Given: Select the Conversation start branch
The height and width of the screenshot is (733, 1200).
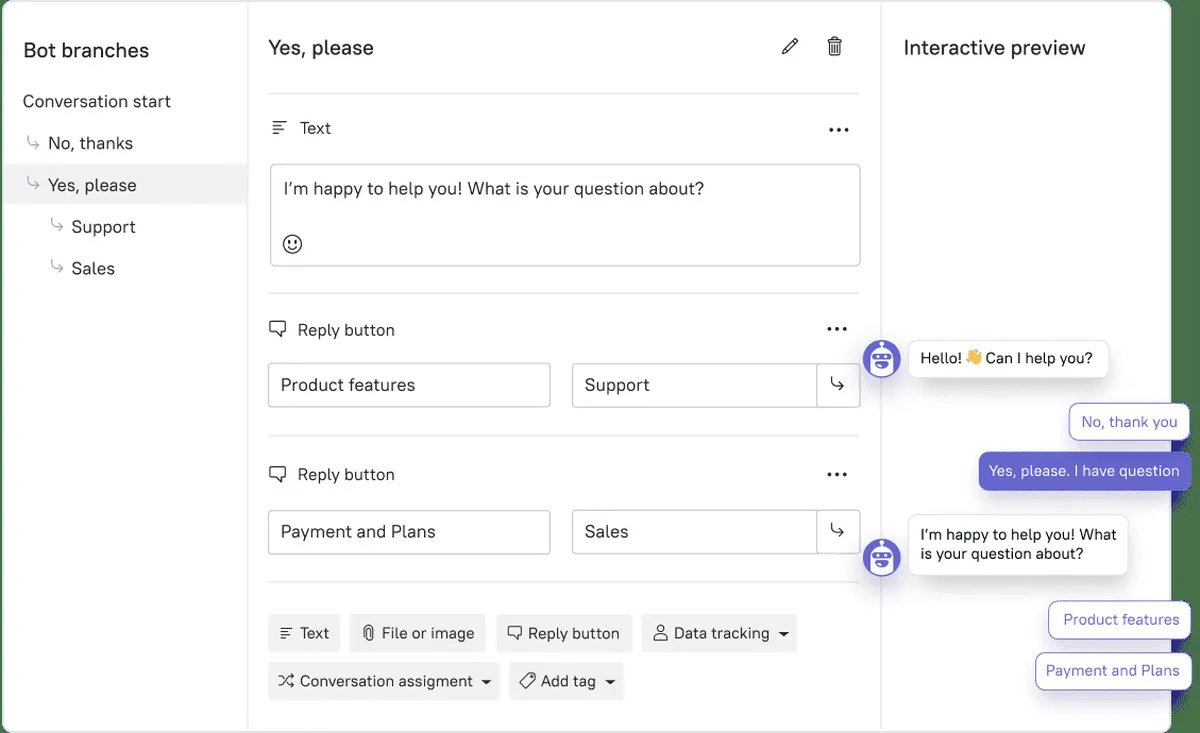Looking at the screenshot, I should click(x=97, y=101).
